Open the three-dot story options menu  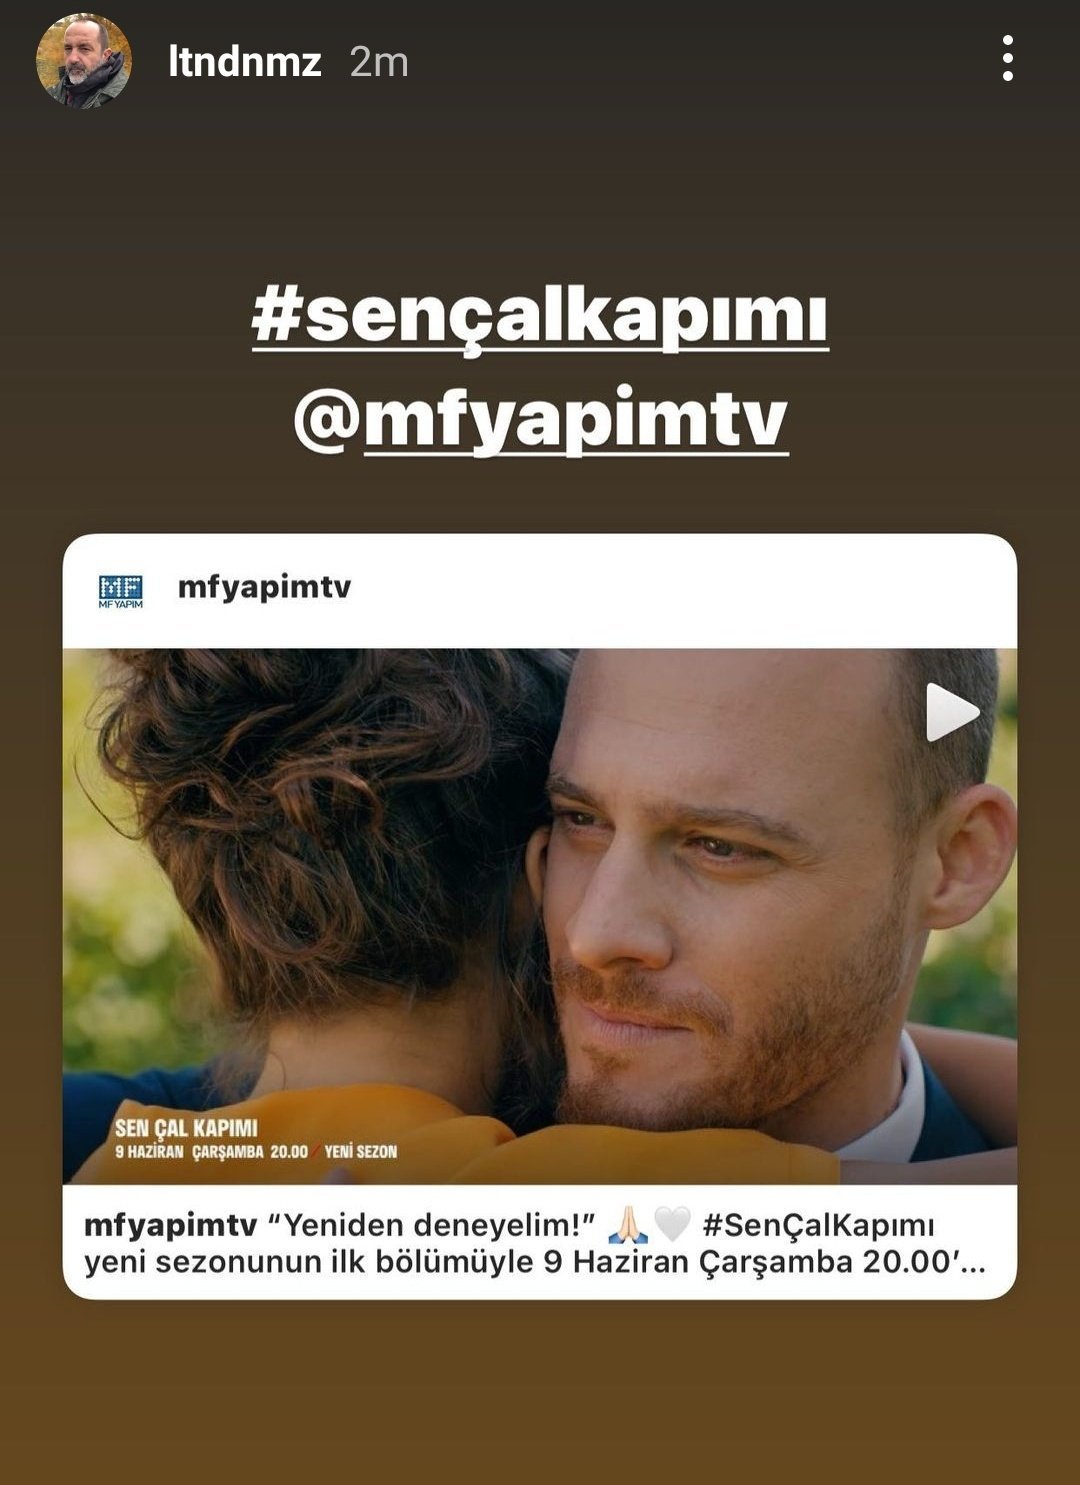1008,59
